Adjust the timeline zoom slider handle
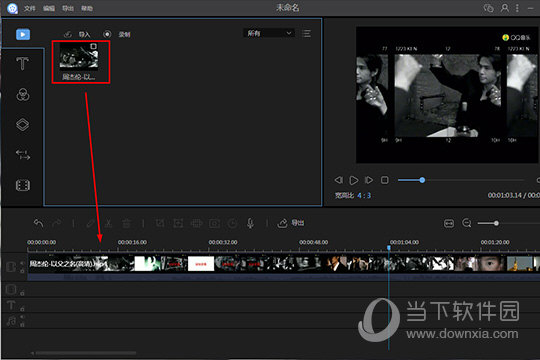540x360 pixels. [x=496, y=223]
